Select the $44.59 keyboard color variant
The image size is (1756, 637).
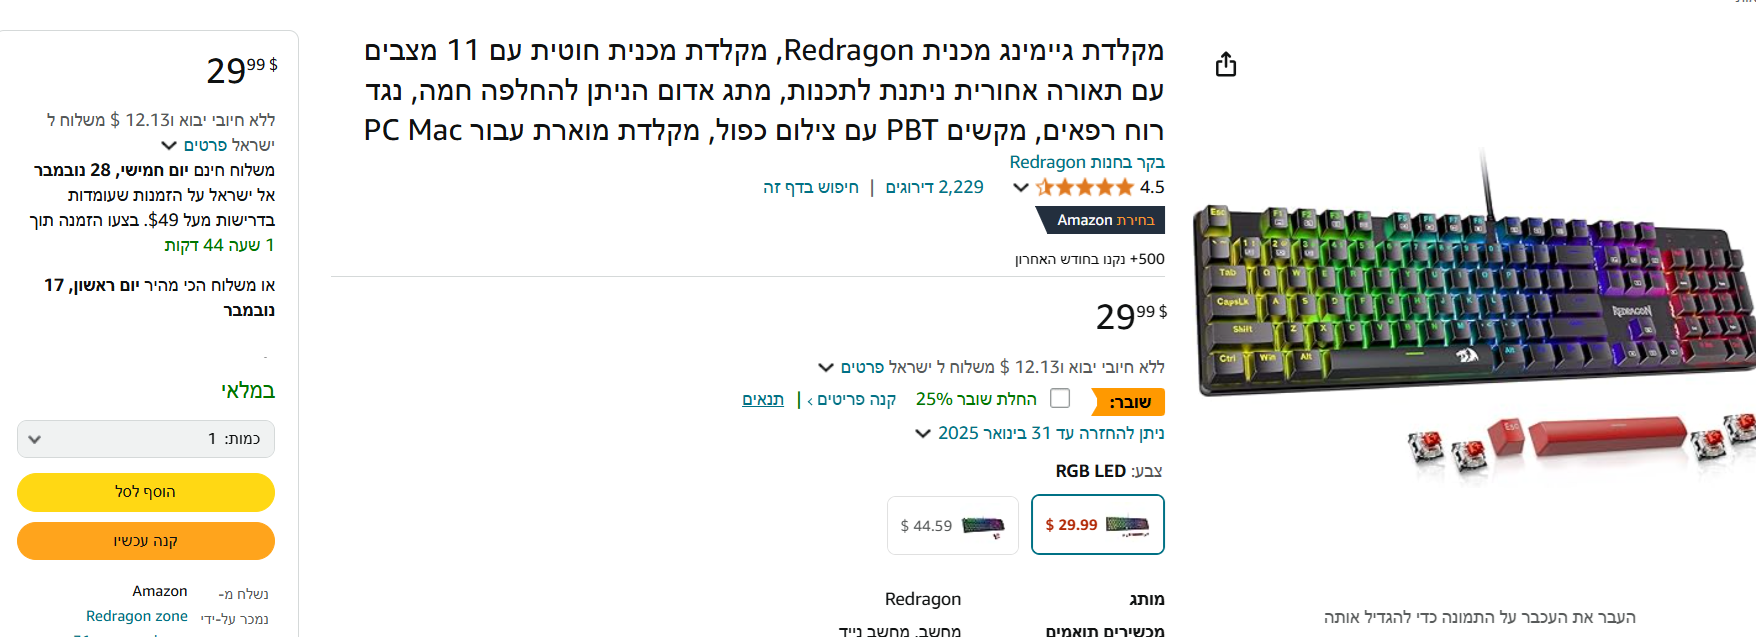coord(952,525)
